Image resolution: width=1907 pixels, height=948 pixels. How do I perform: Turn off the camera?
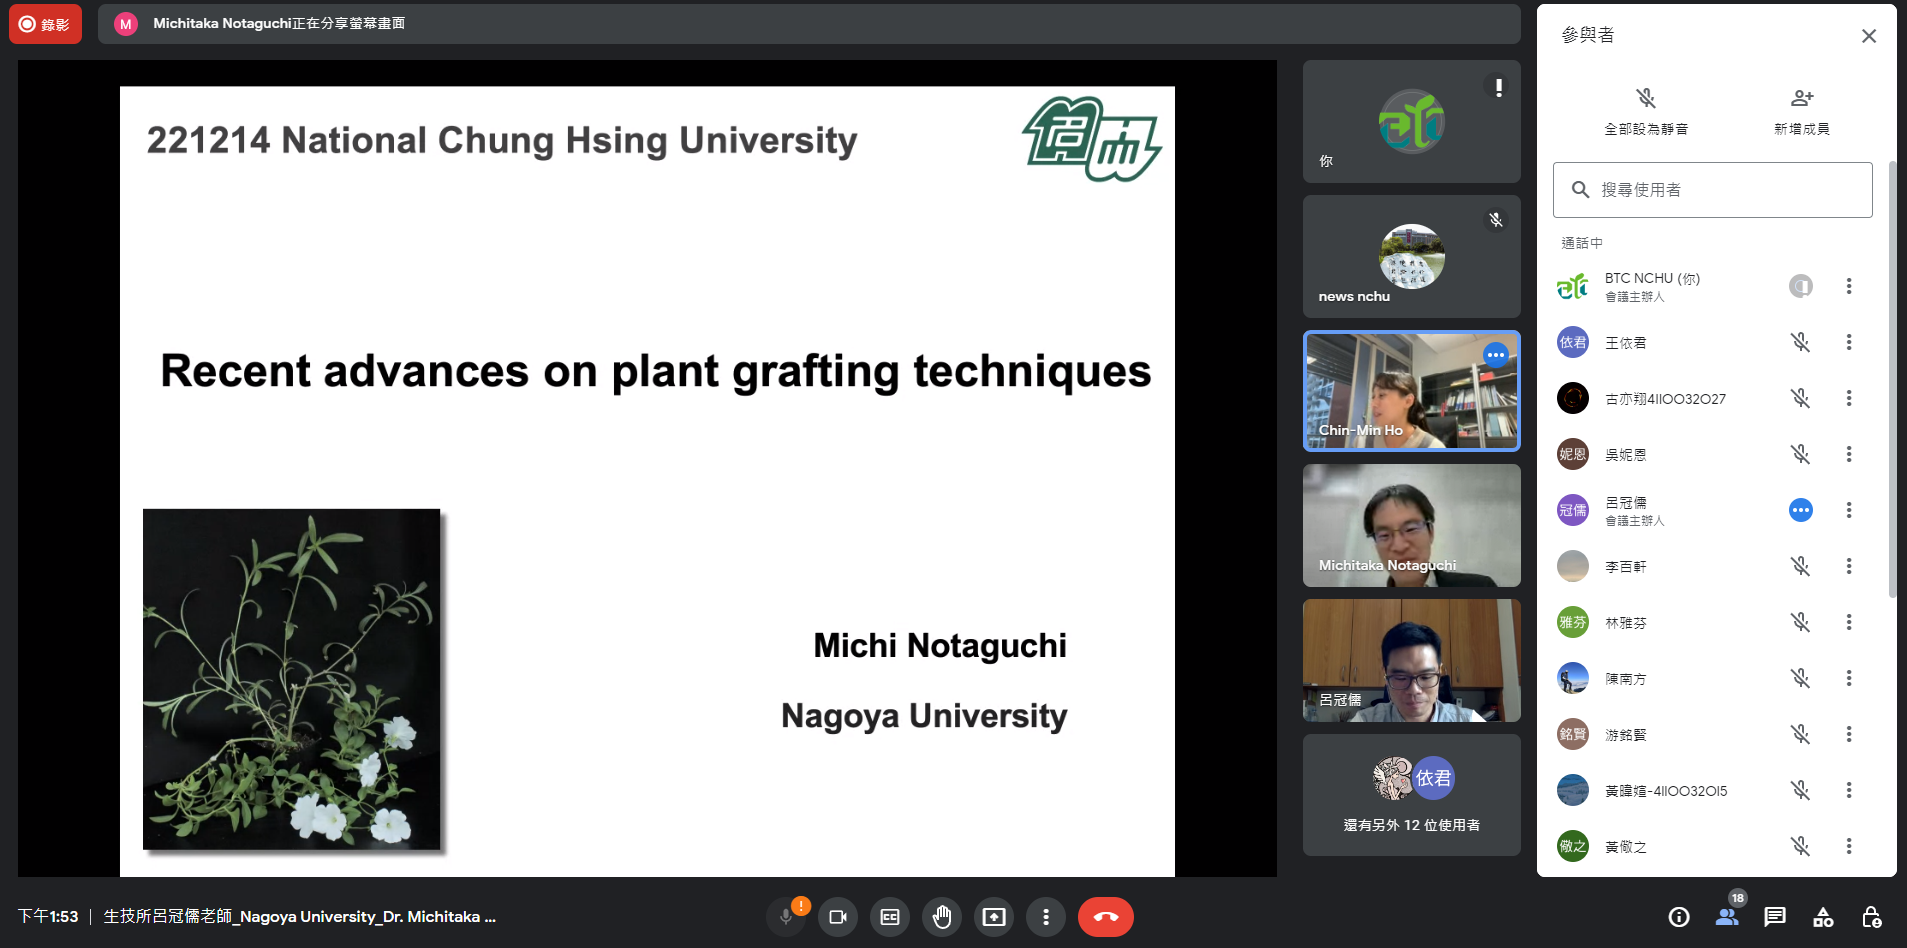click(837, 916)
